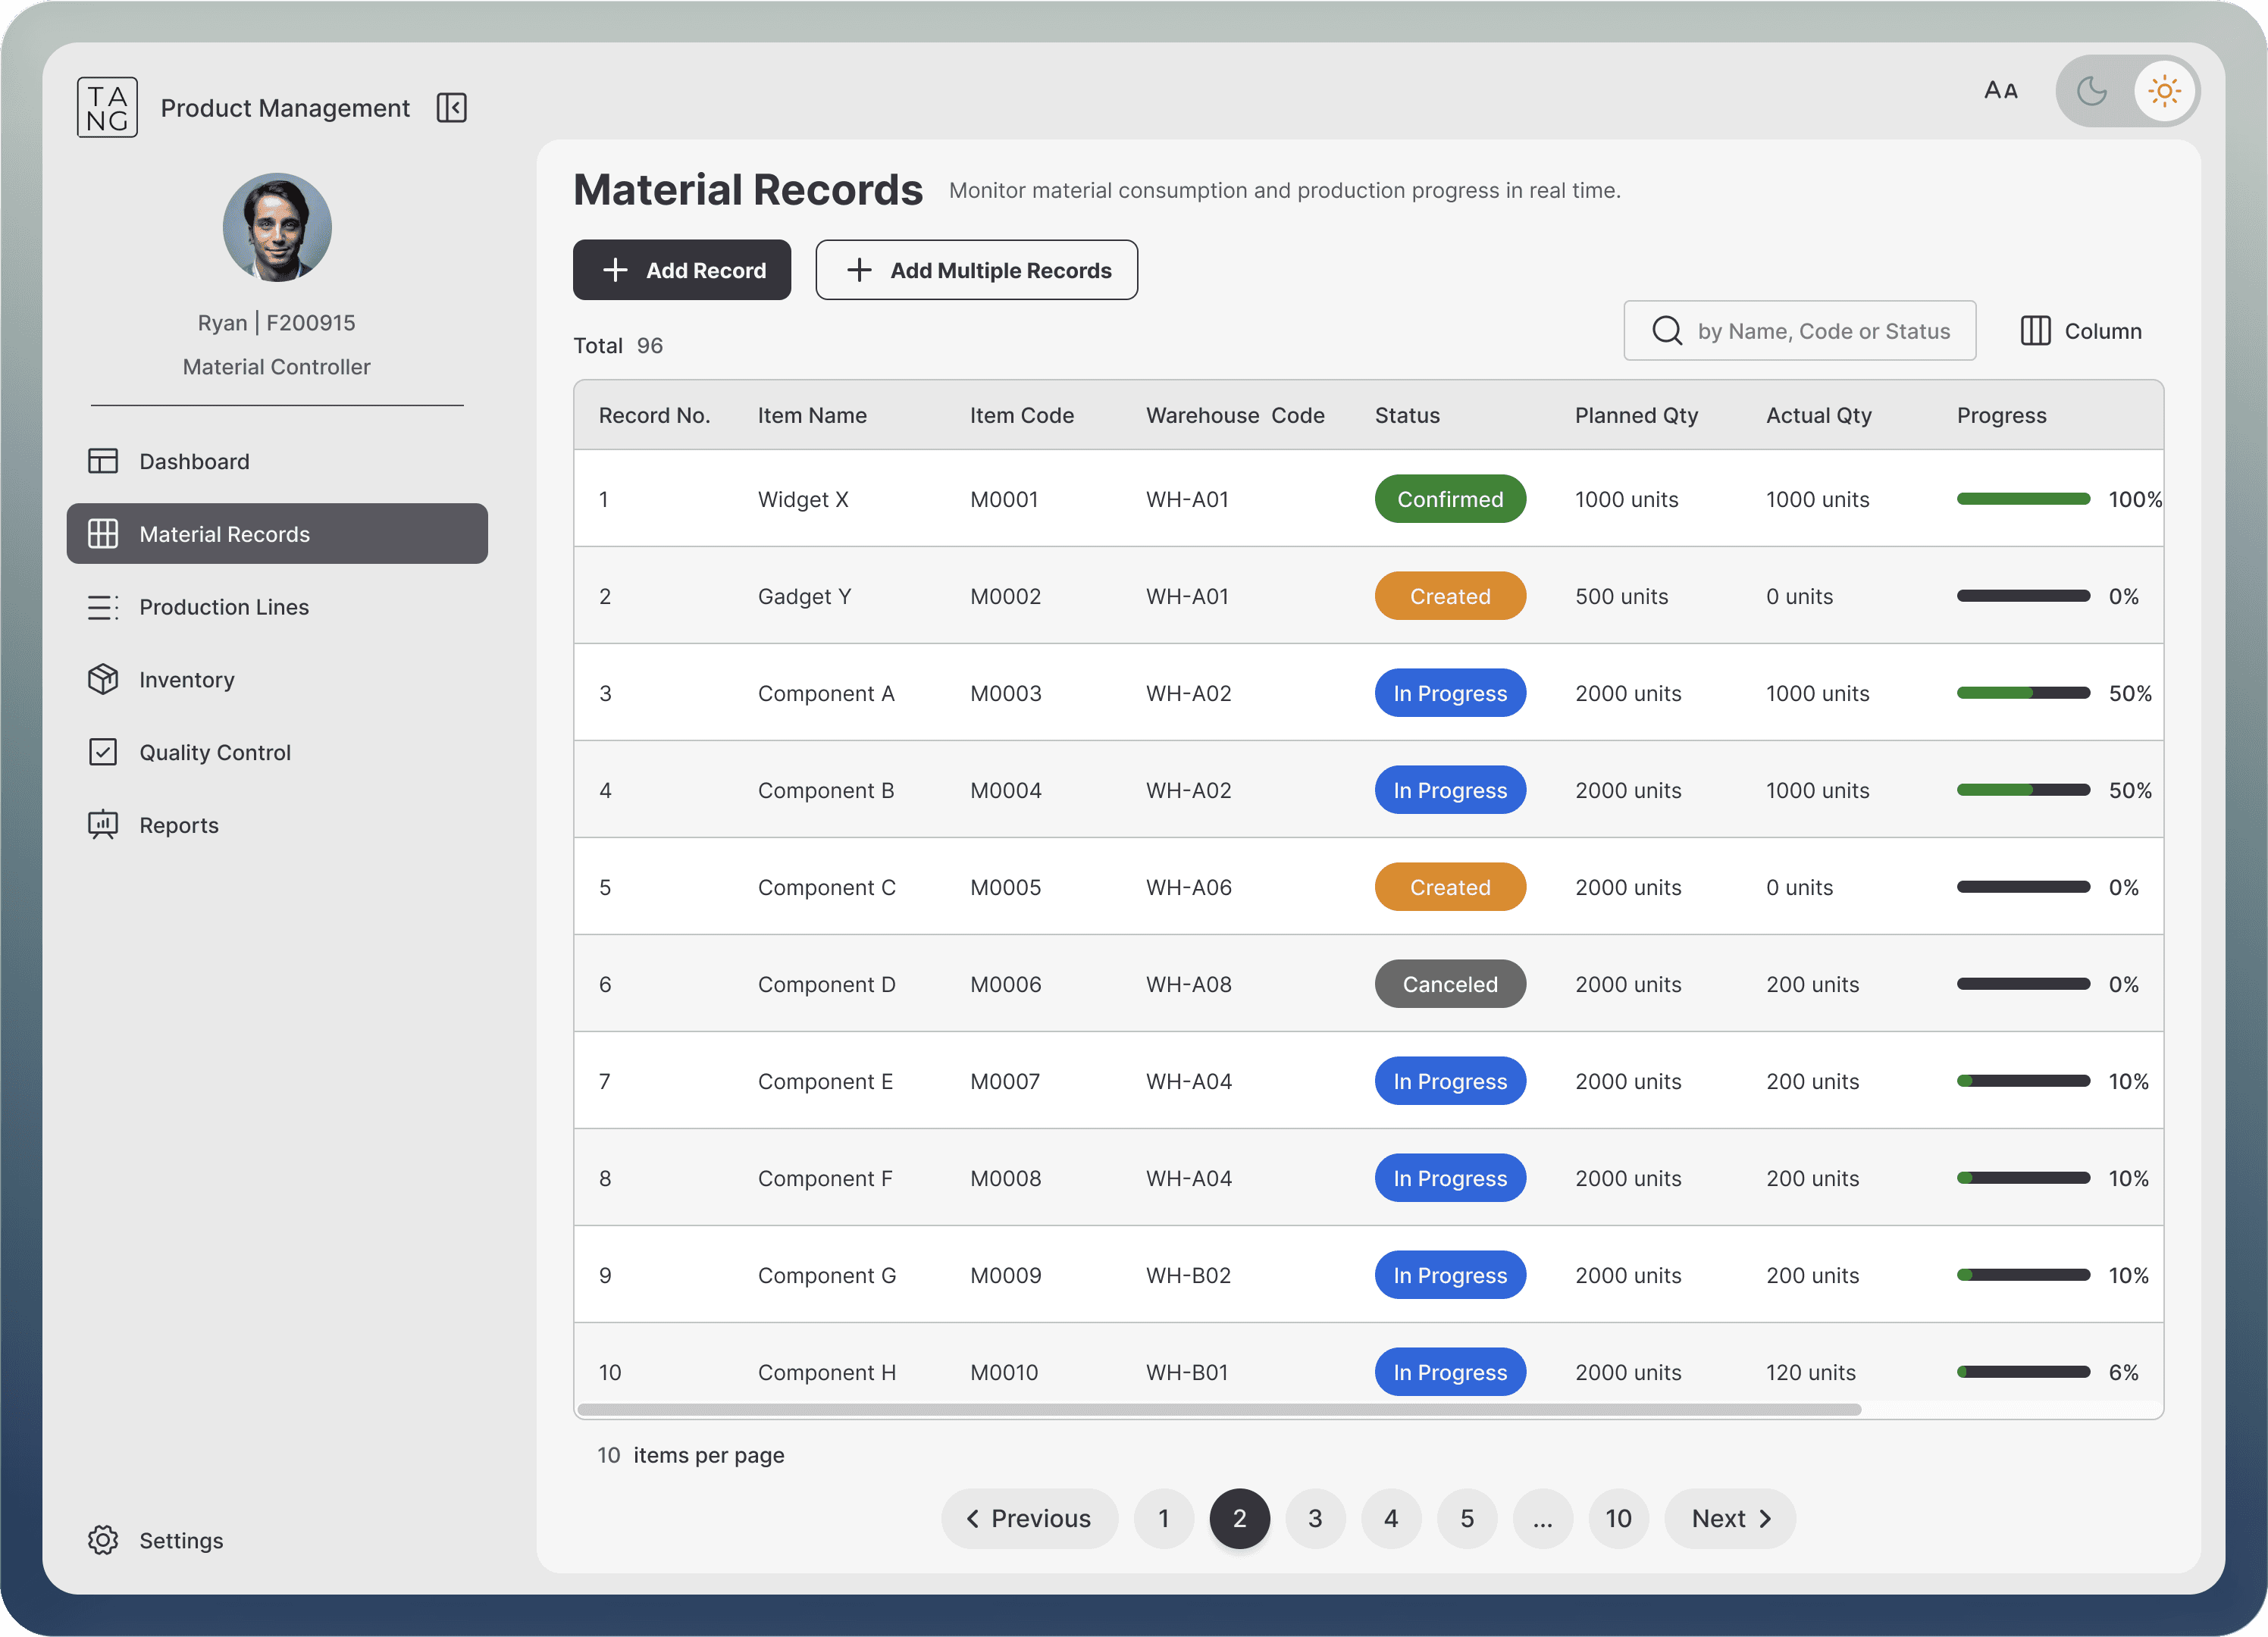This screenshot has width=2268, height=1637.
Task: Expand the ellipsis pagination pages
Action: pyautogui.click(x=1543, y=1519)
